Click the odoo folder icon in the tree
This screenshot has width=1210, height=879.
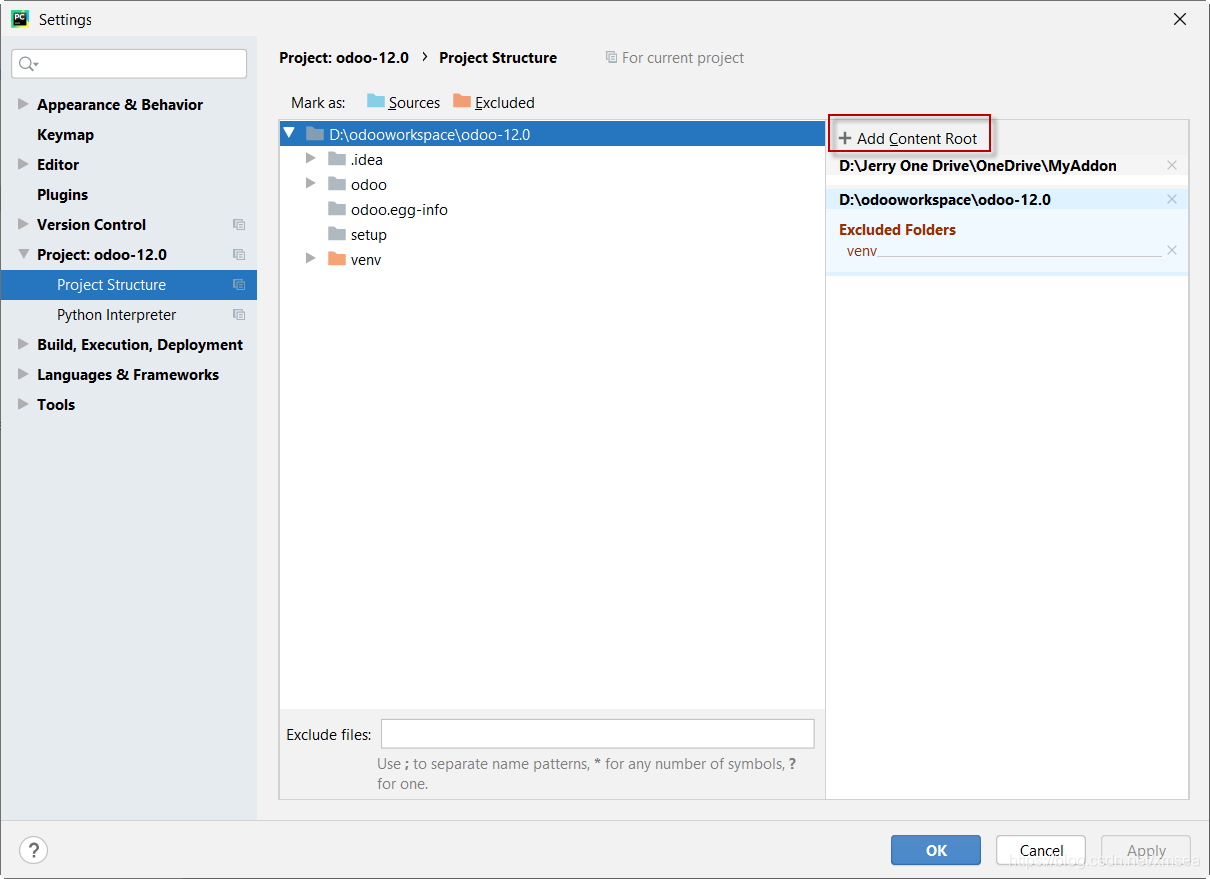click(337, 184)
